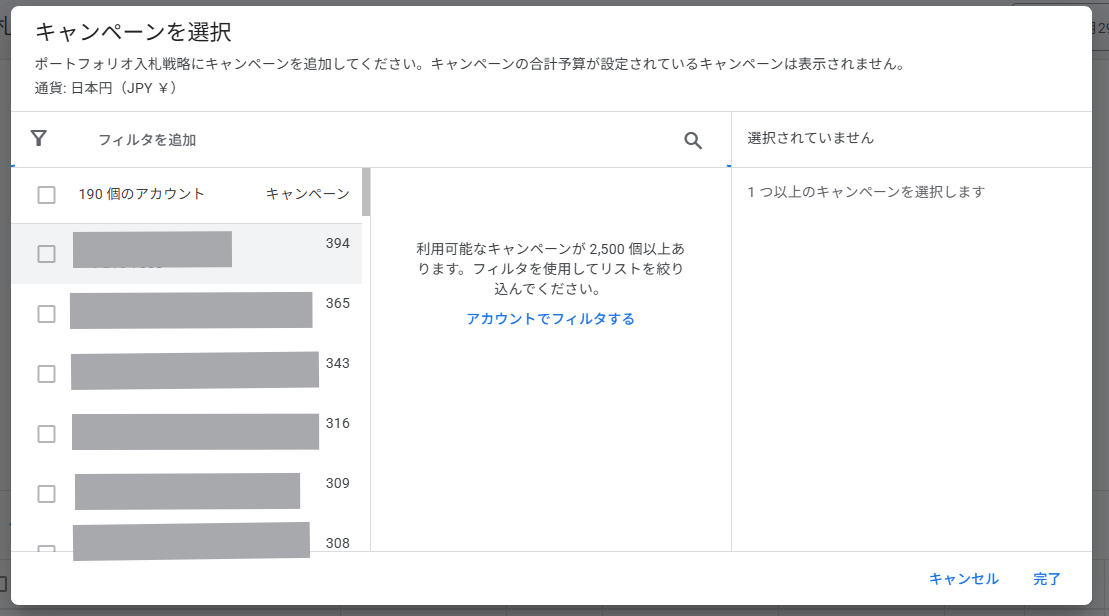This screenshot has width=1109, height=616.
Task: Click the 190 個のアカウント column header
Action: pyautogui.click(x=141, y=194)
